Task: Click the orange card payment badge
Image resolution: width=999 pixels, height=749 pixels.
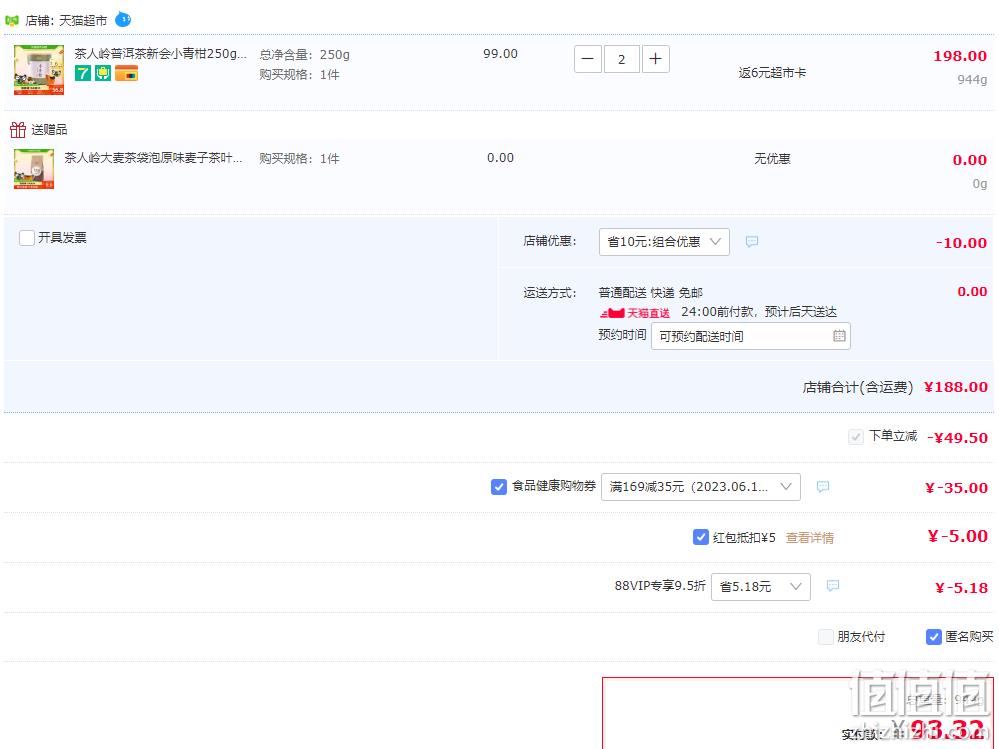Action: [x=126, y=73]
